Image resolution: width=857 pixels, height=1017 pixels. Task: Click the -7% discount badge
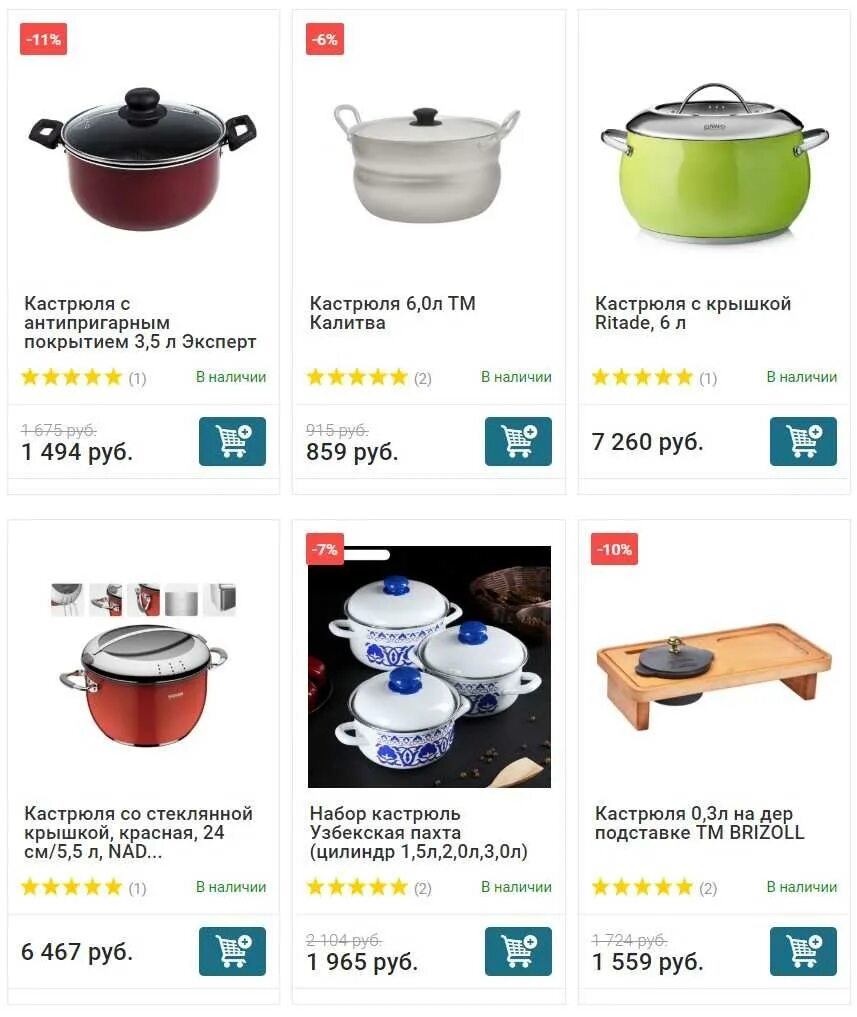pyautogui.click(x=324, y=549)
